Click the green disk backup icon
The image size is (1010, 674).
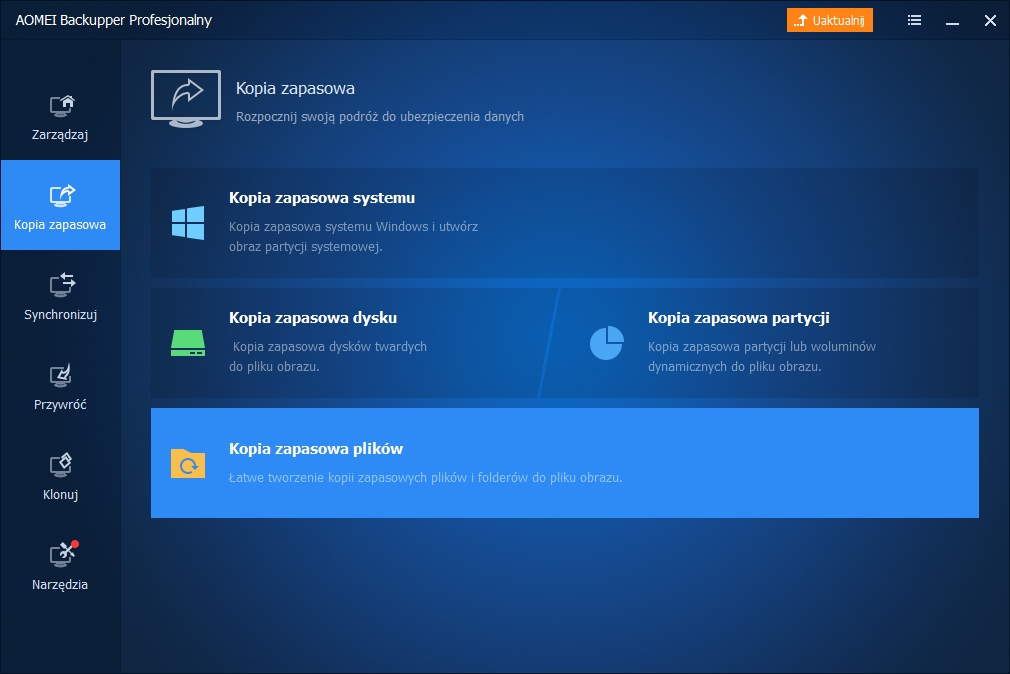188,343
